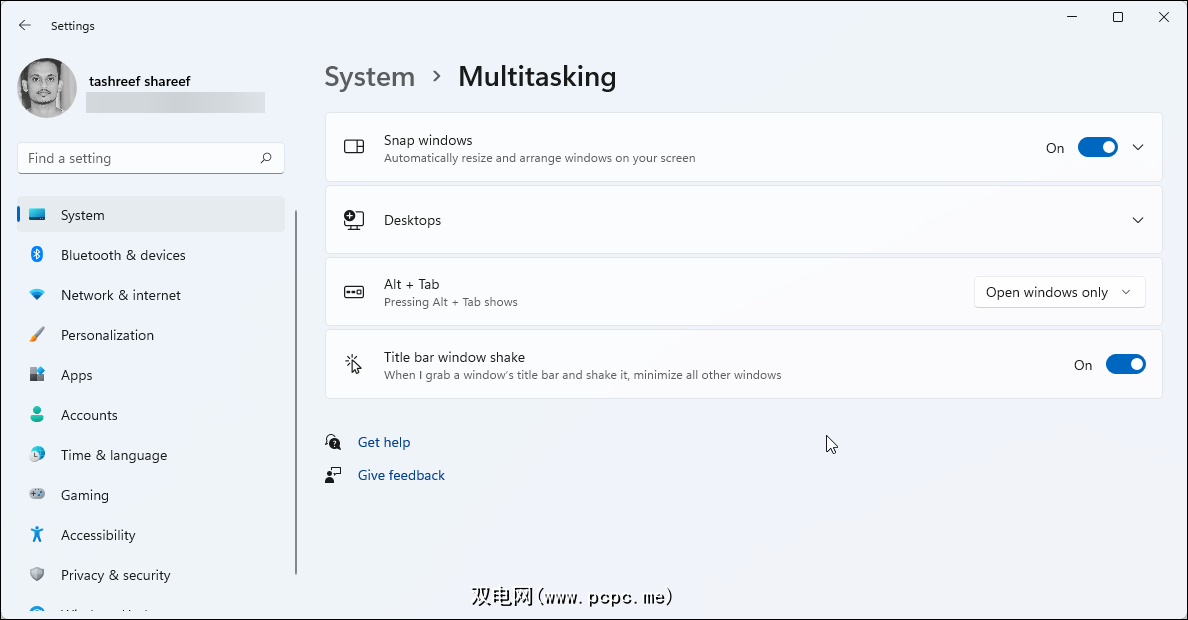The height and width of the screenshot is (620, 1188).
Task: Click the Gaming controller icon
Action: (37, 495)
